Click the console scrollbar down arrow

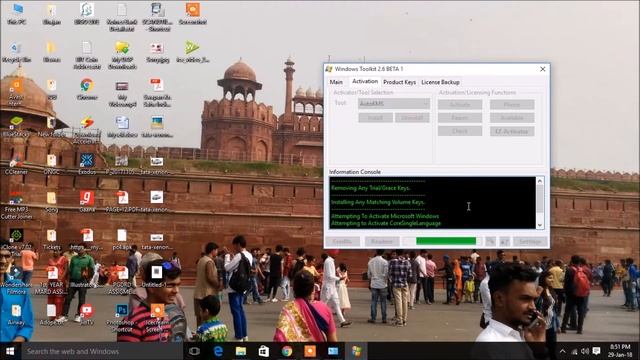(x=540, y=225)
